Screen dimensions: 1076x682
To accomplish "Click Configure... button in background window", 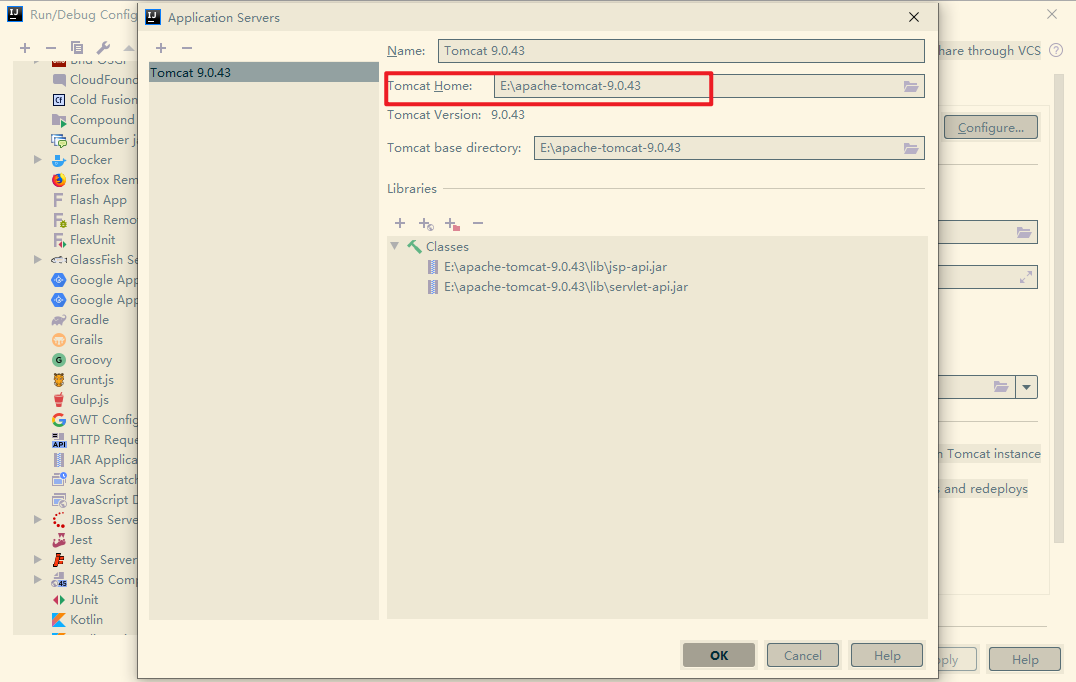I will pos(991,128).
